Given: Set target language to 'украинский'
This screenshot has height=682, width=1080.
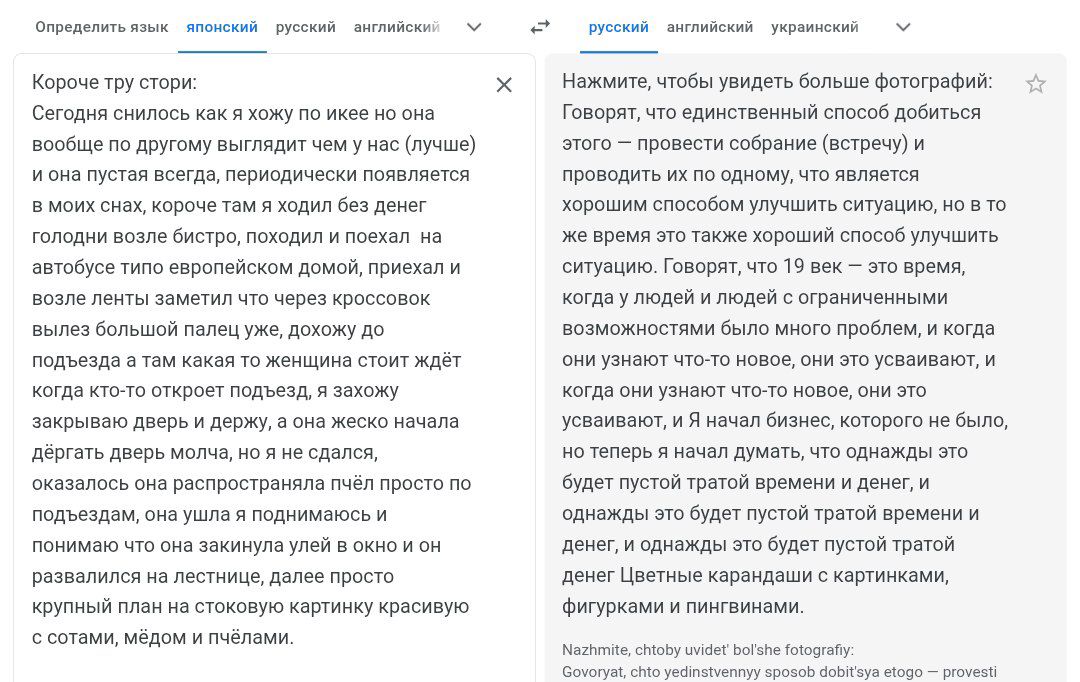Looking at the screenshot, I should point(815,28).
